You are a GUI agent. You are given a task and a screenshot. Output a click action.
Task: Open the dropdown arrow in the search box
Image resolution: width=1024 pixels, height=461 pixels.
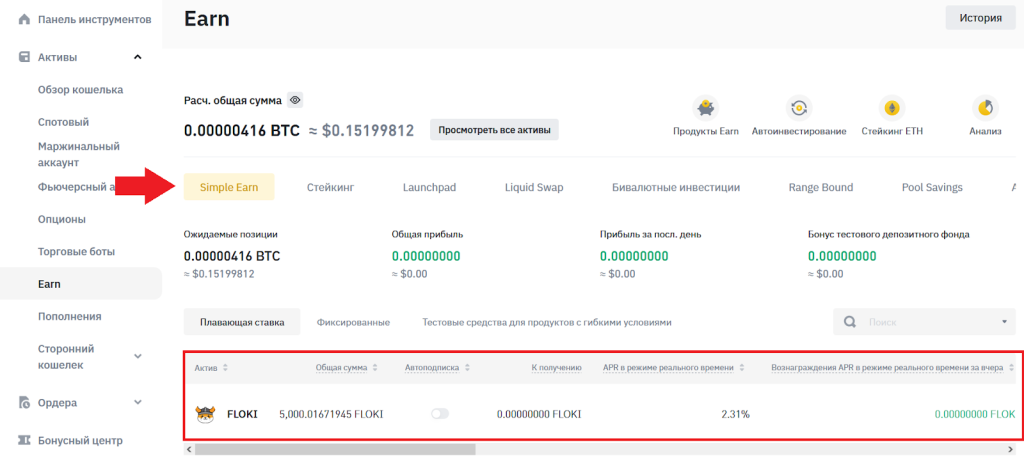(x=1003, y=322)
